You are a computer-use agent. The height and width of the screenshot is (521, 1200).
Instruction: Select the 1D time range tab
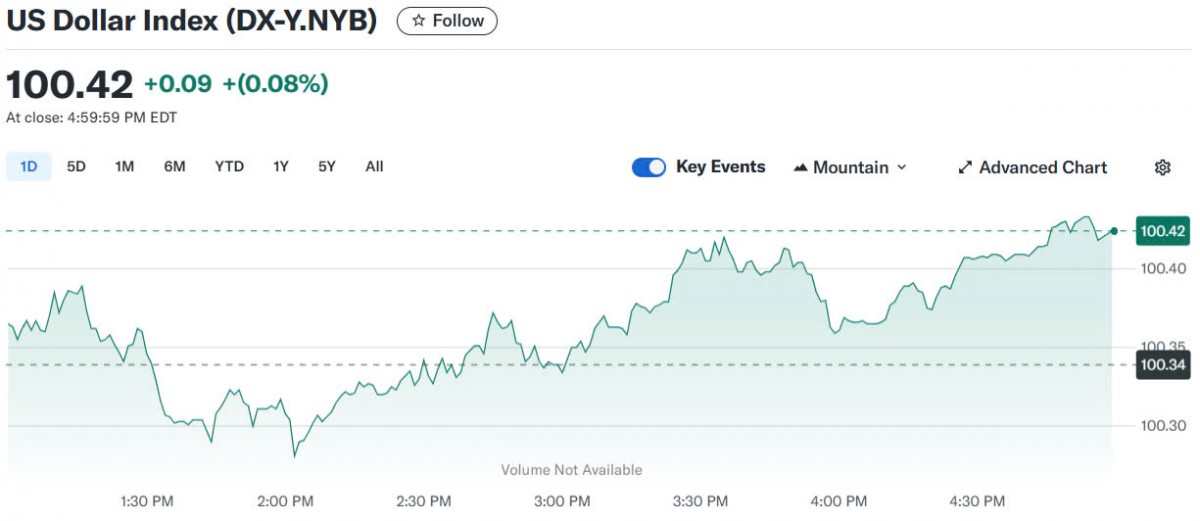click(29, 167)
